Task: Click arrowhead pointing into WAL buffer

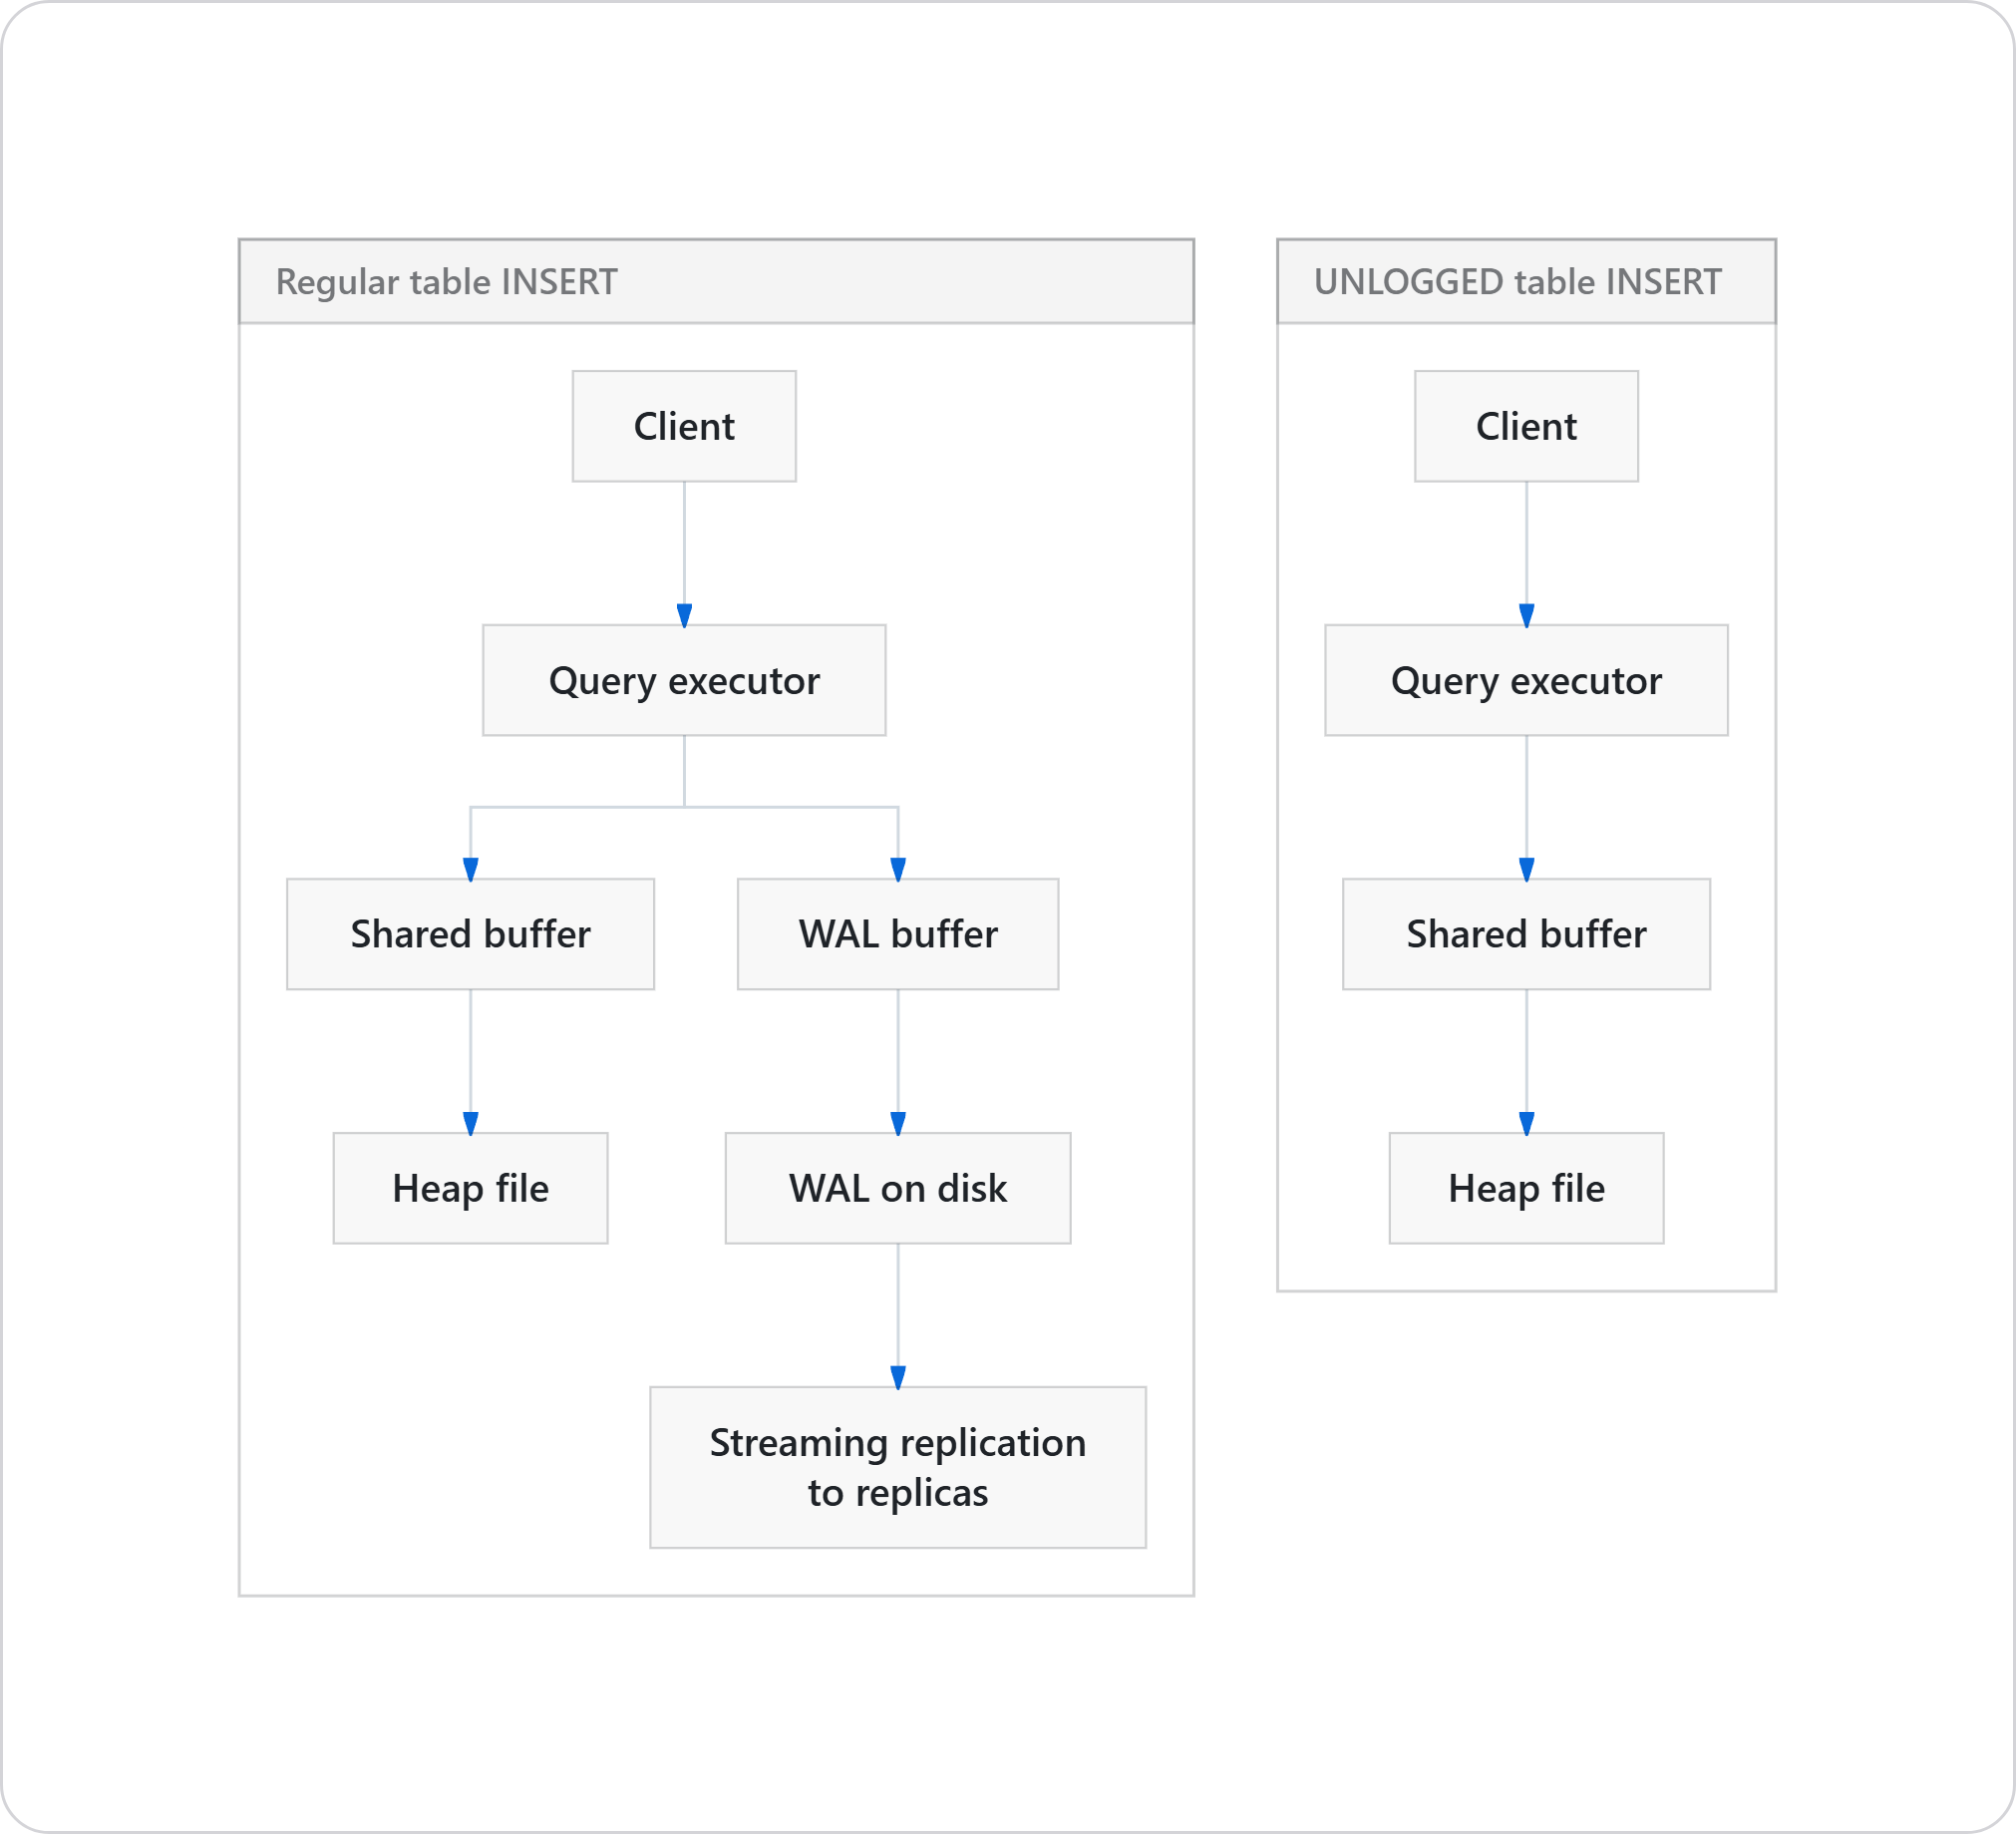Action: tap(898, 869)
